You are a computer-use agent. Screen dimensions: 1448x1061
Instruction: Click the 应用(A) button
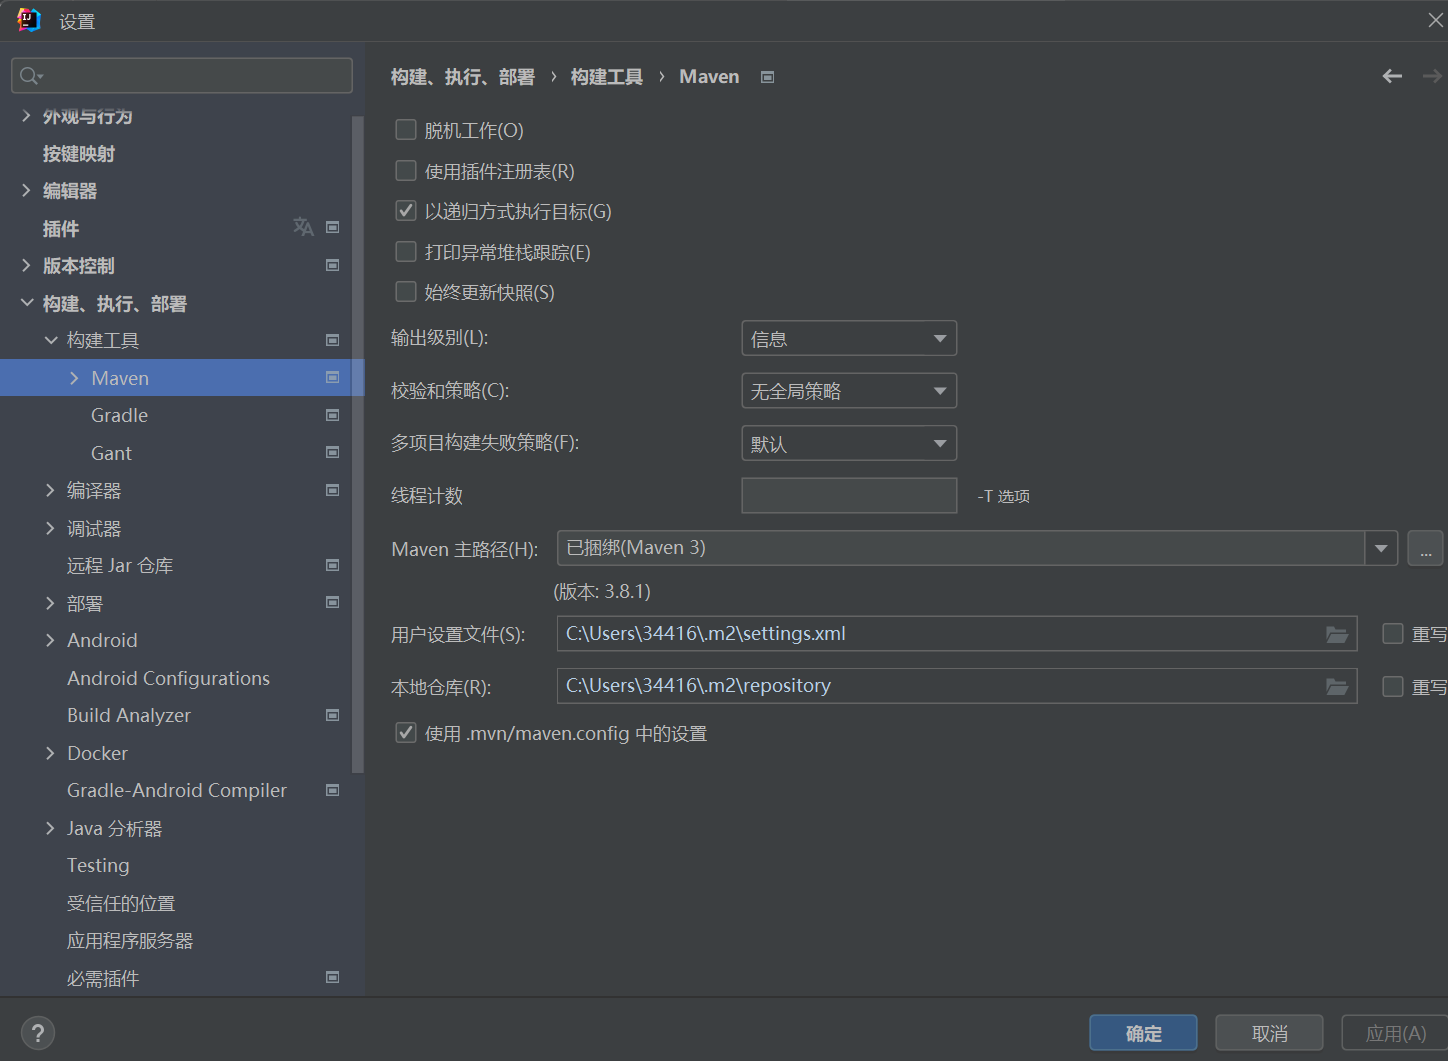pyautogui.click(x=1395, y=1033)
